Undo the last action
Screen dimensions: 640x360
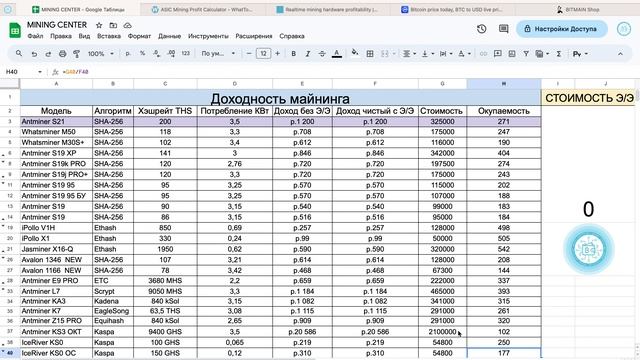click(34, 53)
